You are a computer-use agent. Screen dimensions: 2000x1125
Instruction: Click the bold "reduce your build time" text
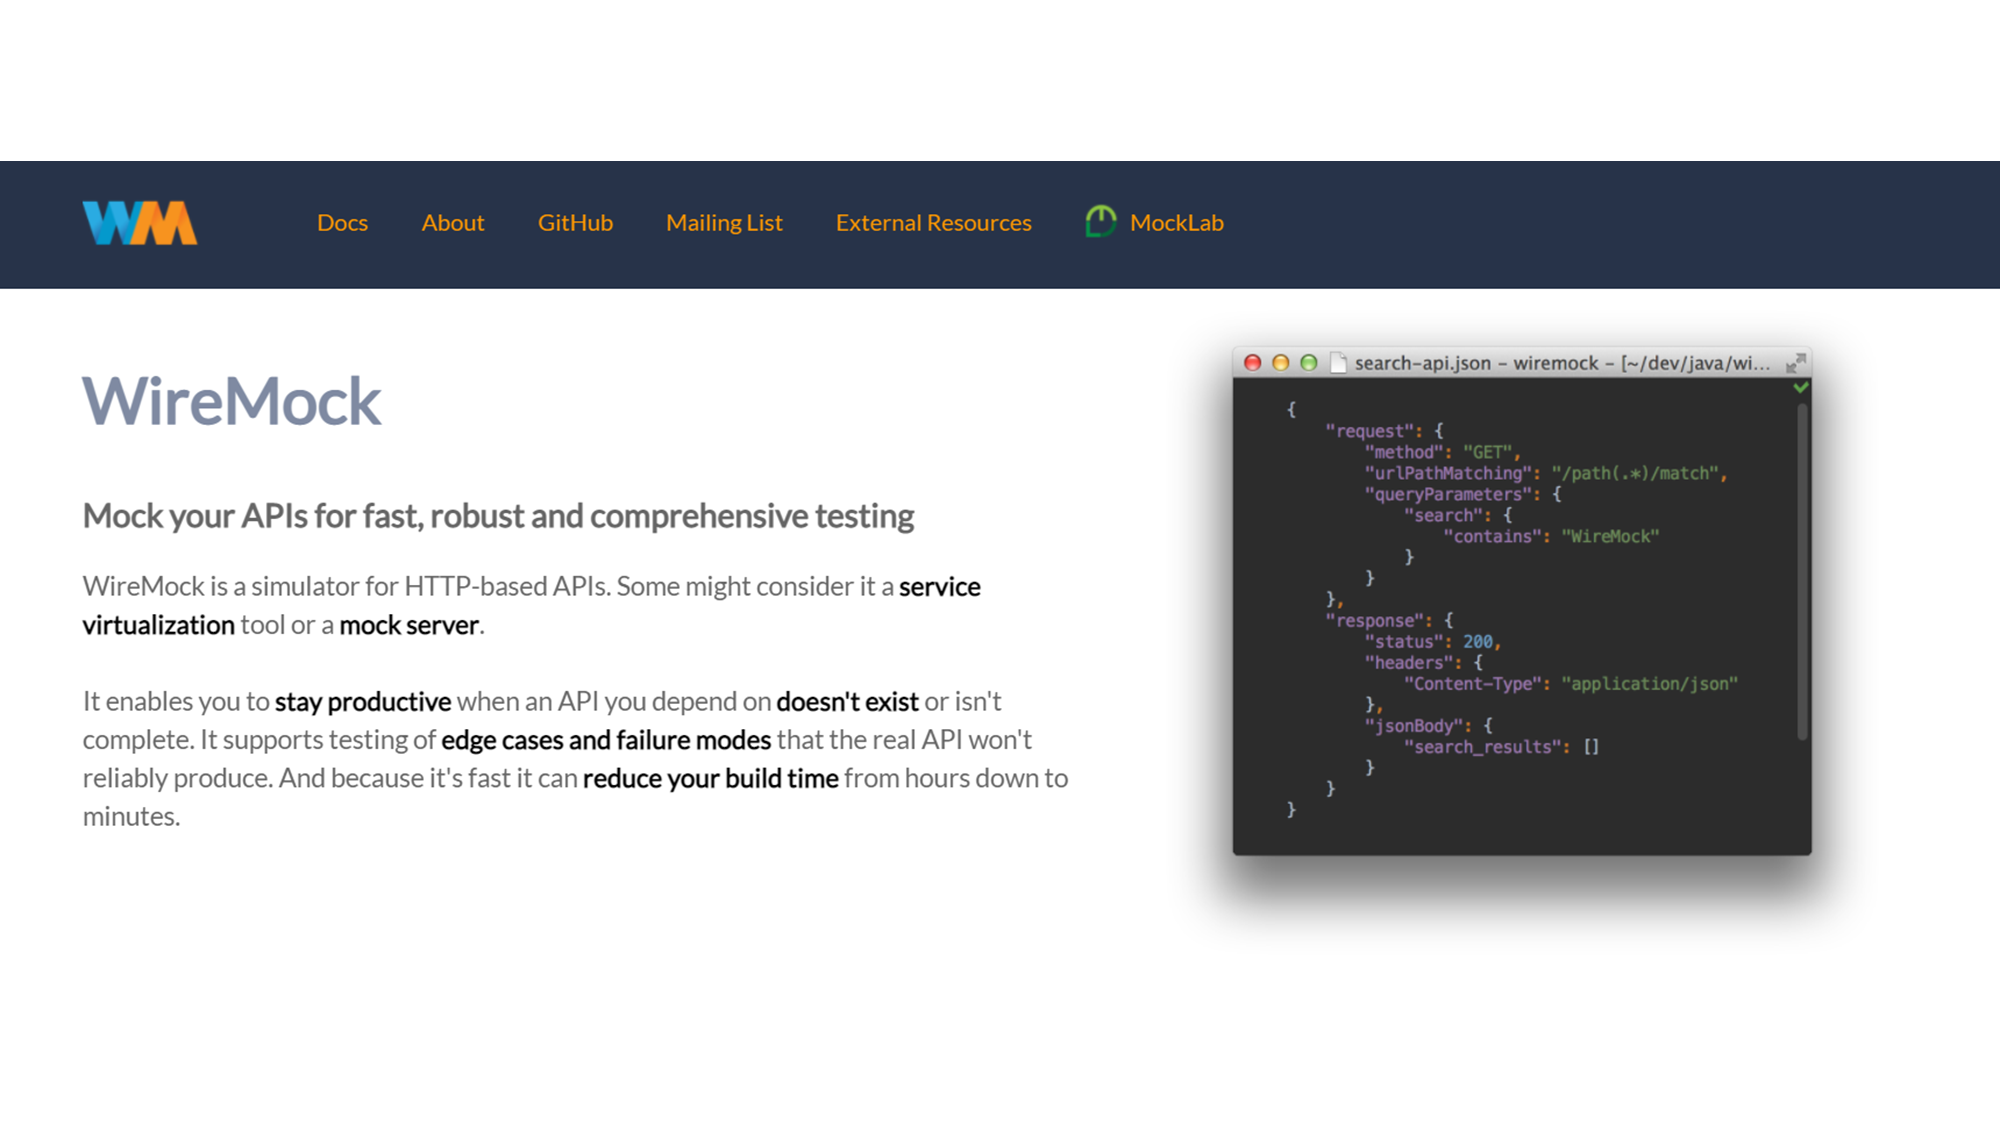710,779
